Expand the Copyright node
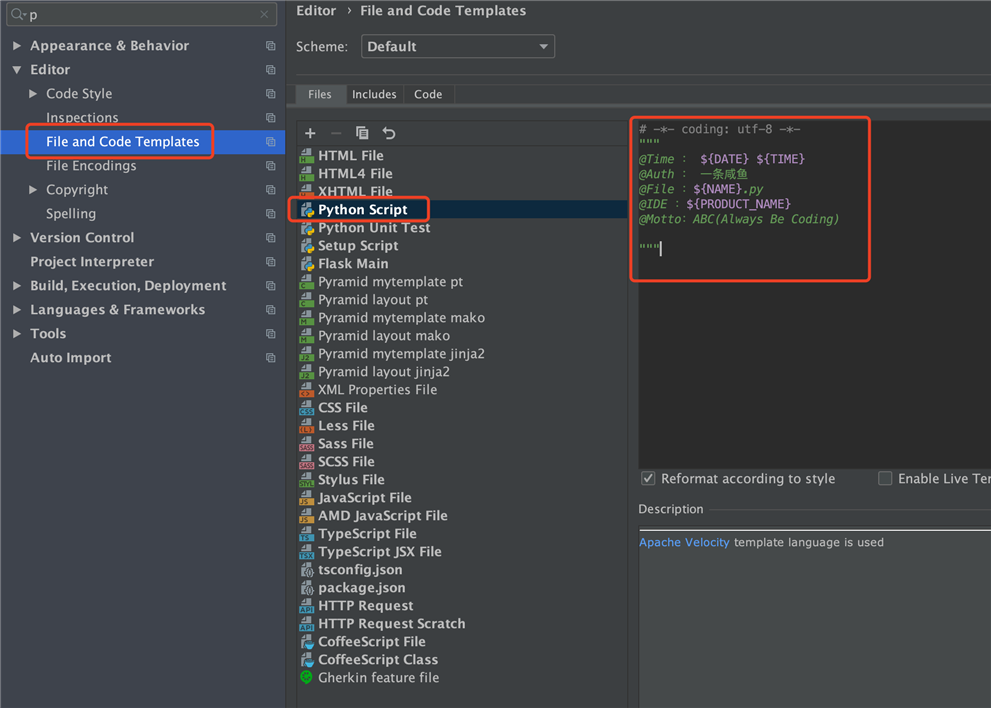Image resolution: width=991 pixels, height=708 pixels. (x=33, y=190)
